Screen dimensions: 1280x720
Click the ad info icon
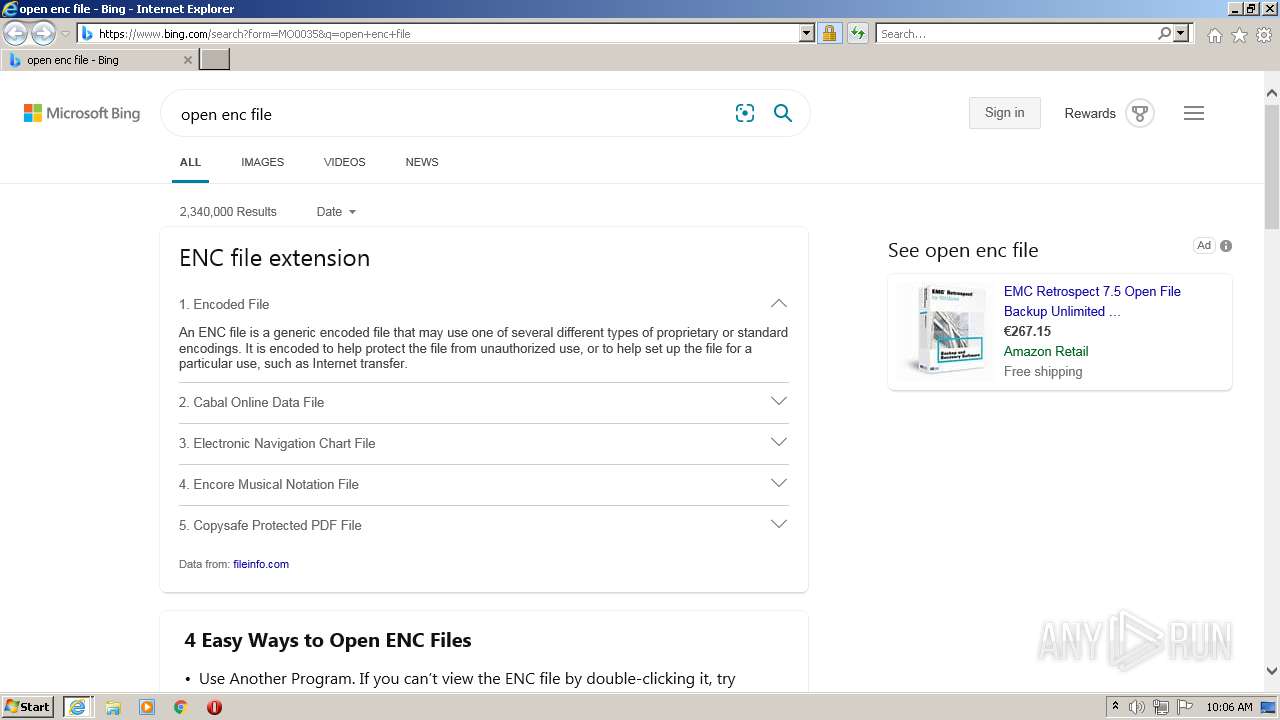tap(1226, 246)
